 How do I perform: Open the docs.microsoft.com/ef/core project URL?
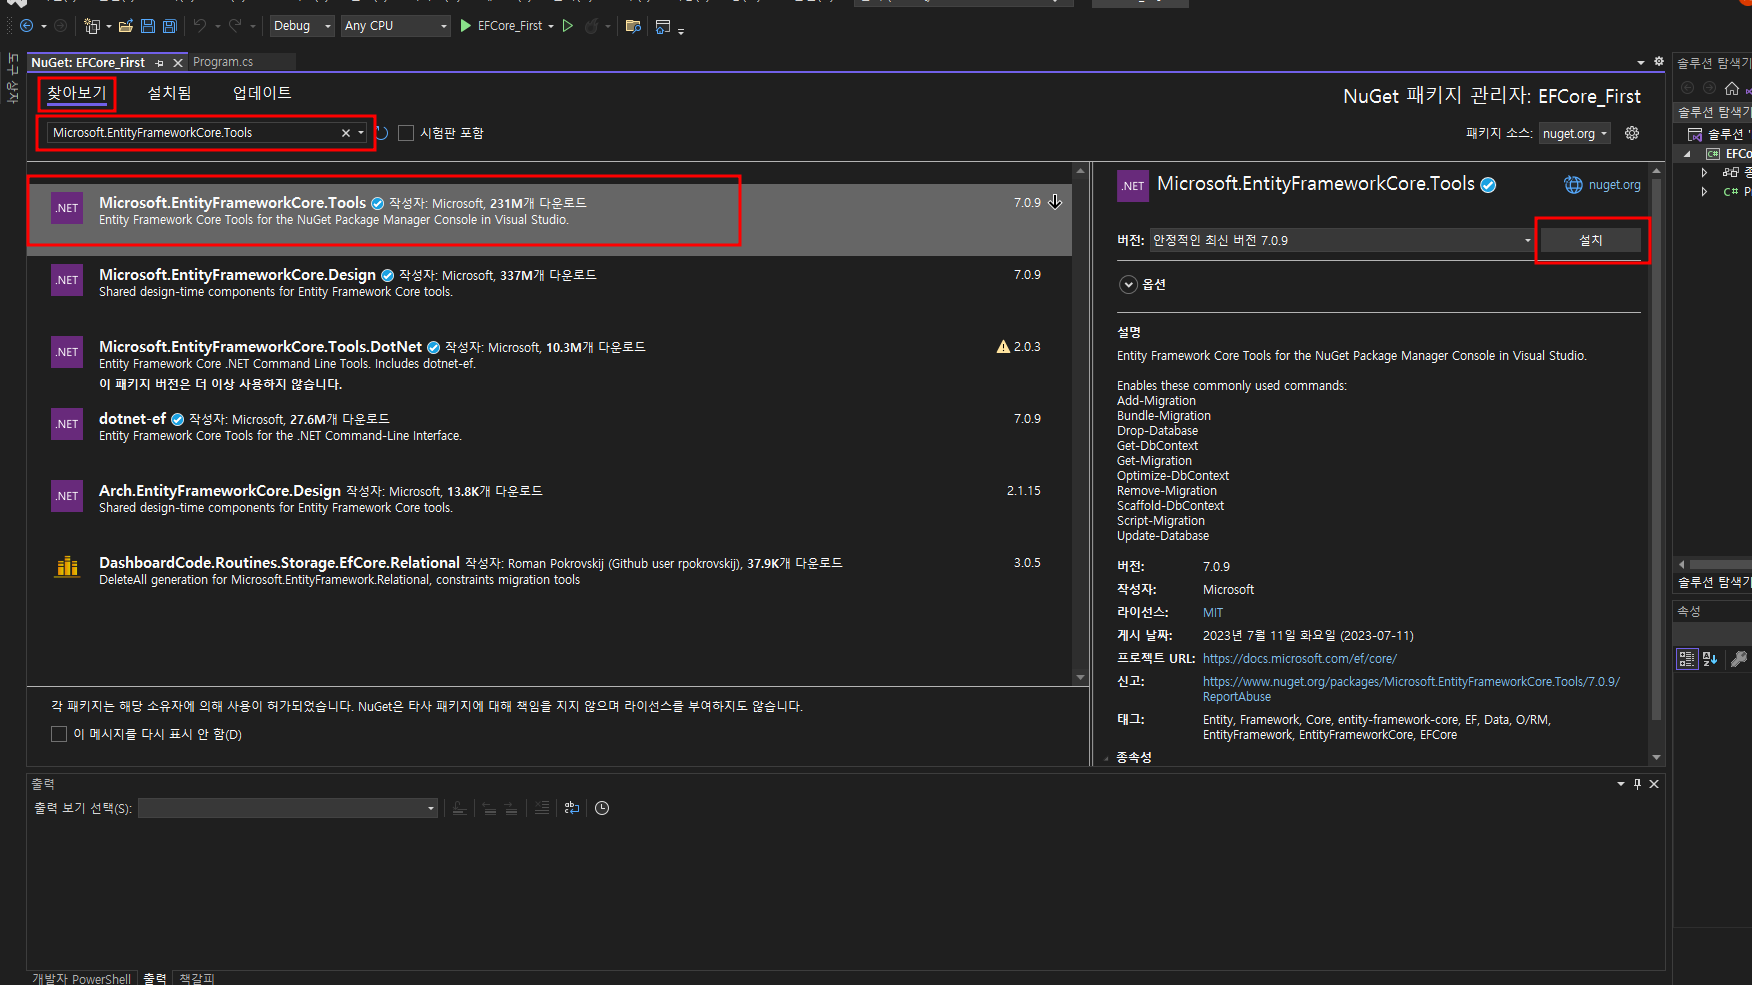coord(1299,659)
